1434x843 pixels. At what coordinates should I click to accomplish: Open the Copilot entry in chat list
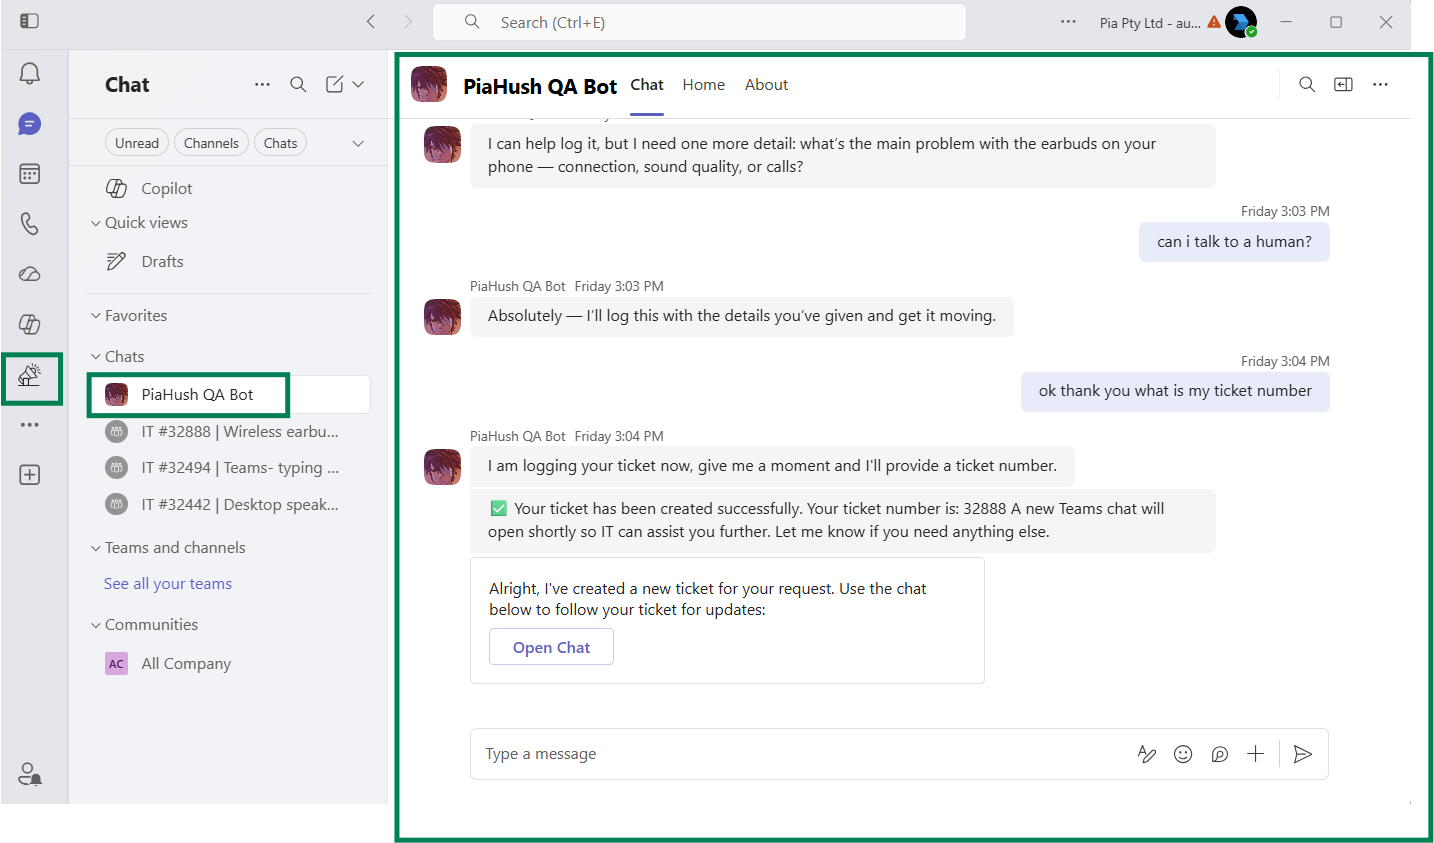coord(229,188)
